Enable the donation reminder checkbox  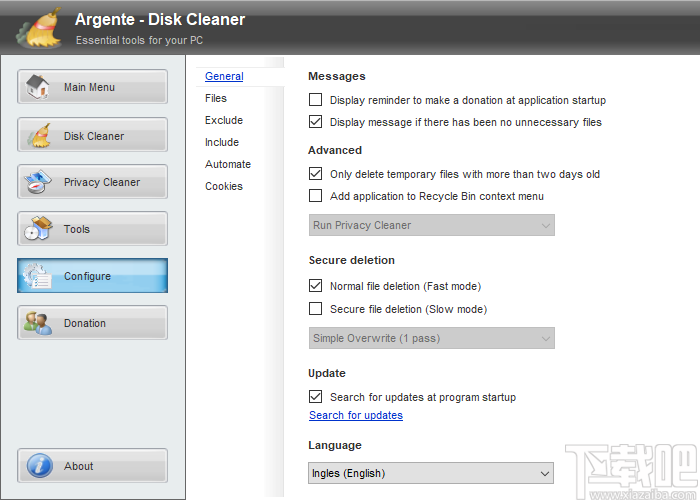(x=316, y=100)
